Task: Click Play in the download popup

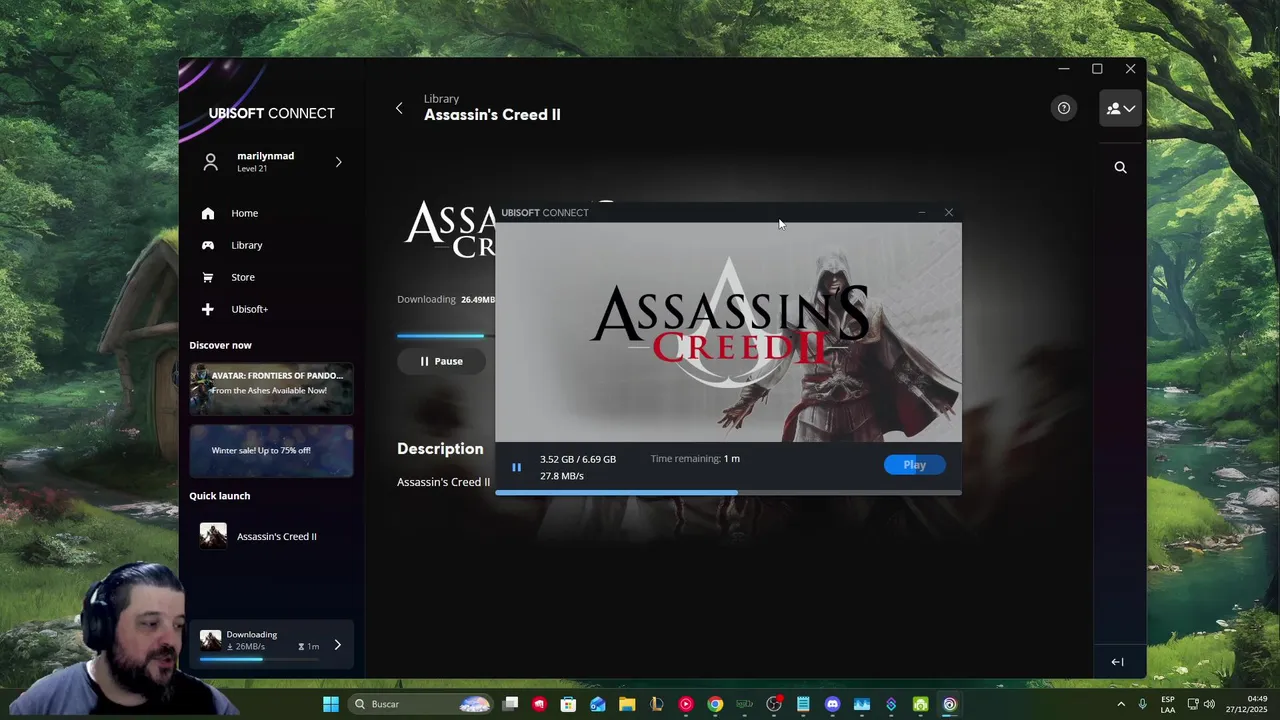Action: click(914, 465)
